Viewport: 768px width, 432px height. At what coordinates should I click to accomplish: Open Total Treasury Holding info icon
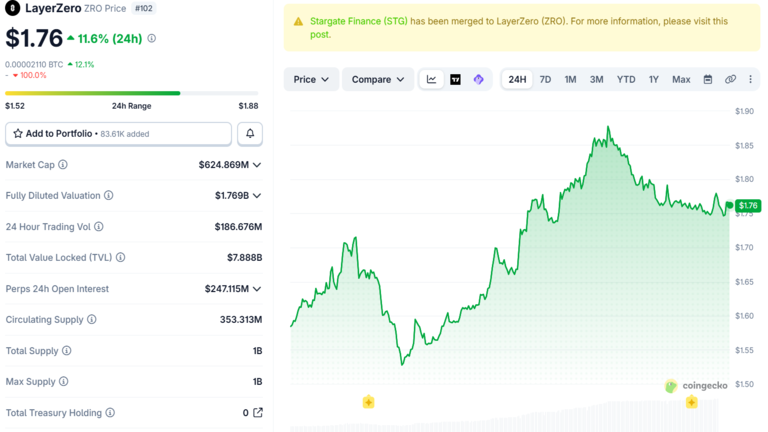[110, 413]
